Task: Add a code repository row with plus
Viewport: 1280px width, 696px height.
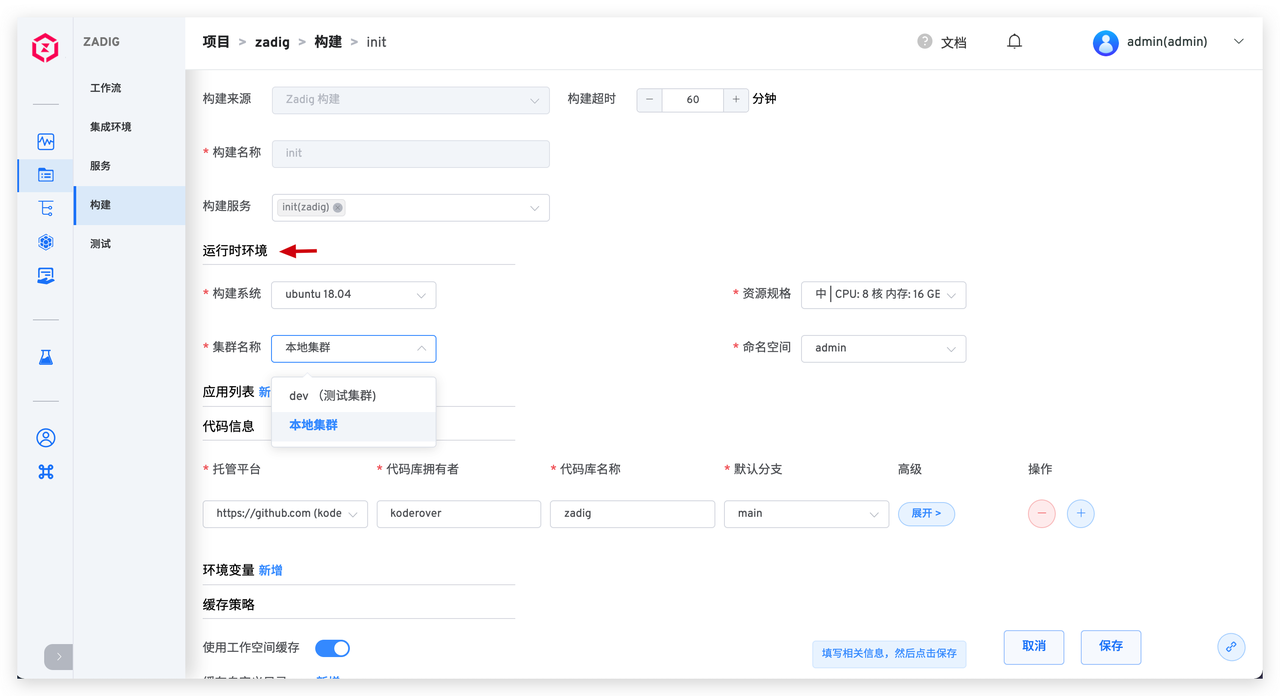Action: [x=1080, y=514]
